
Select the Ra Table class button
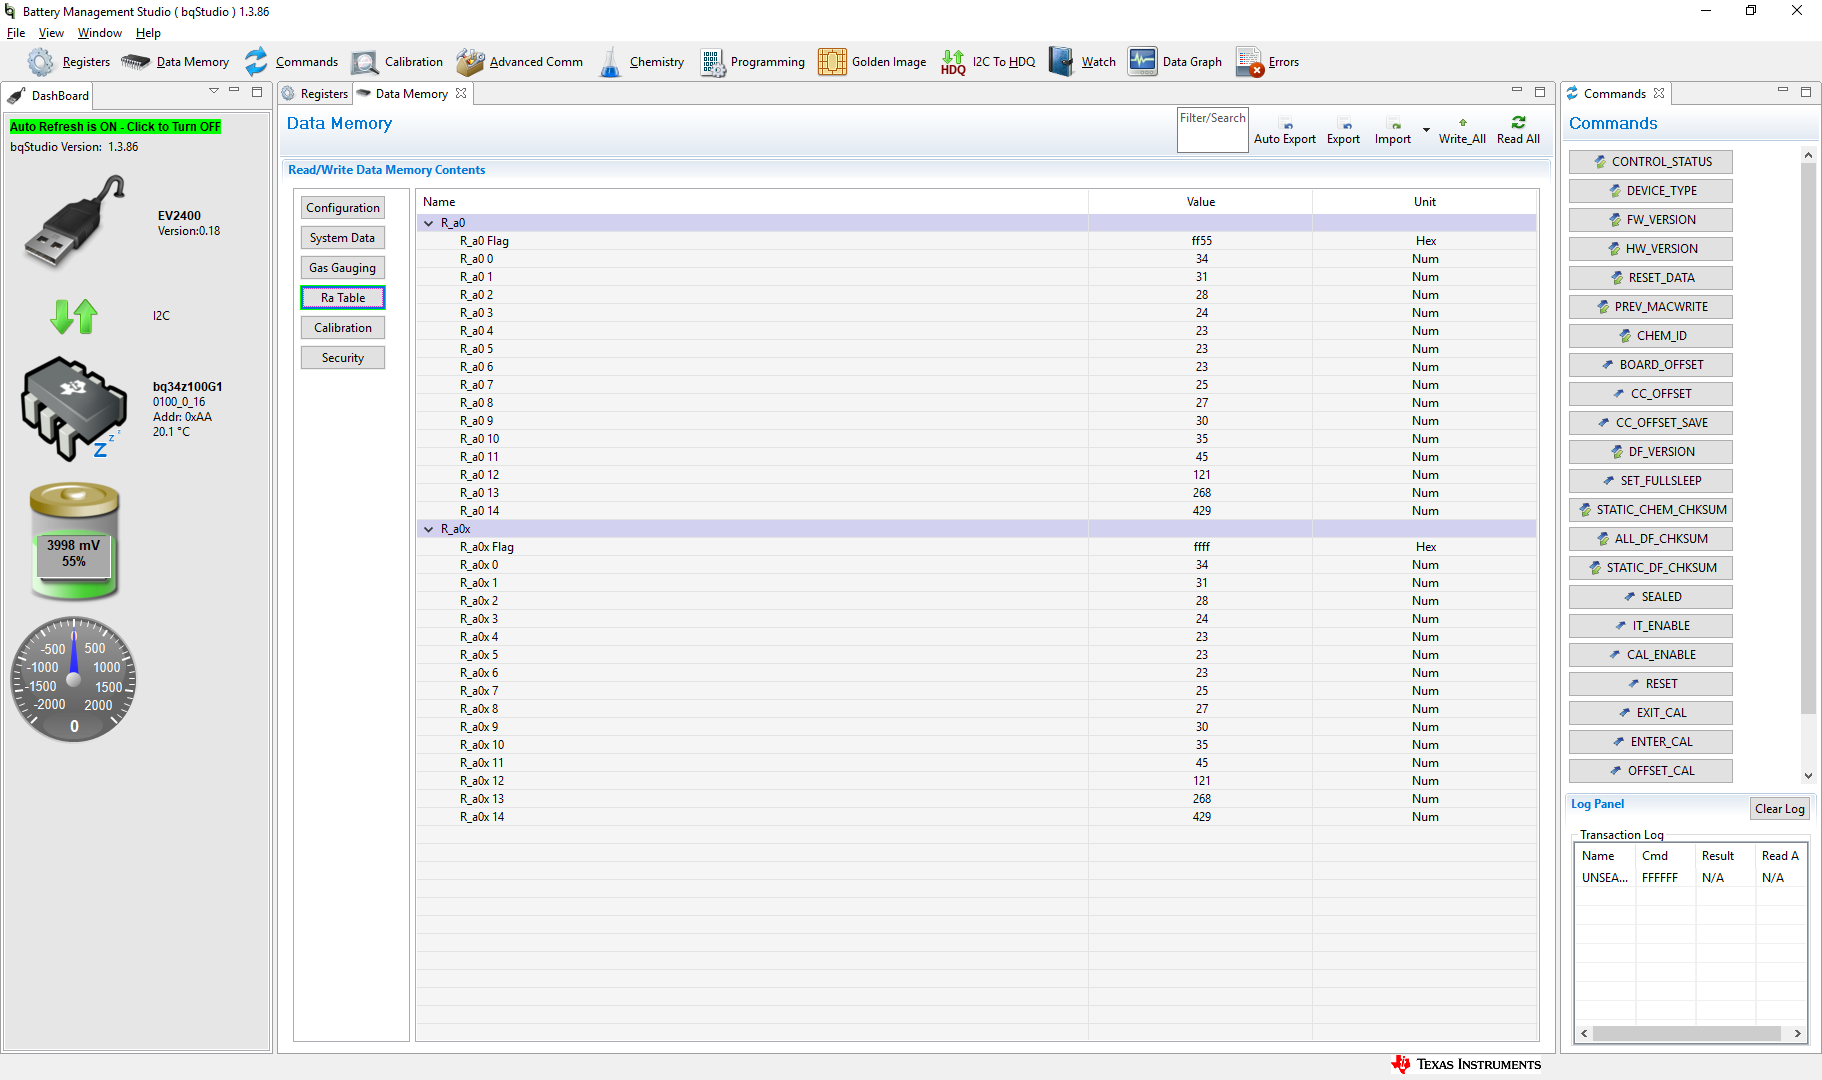coord(343,298)
